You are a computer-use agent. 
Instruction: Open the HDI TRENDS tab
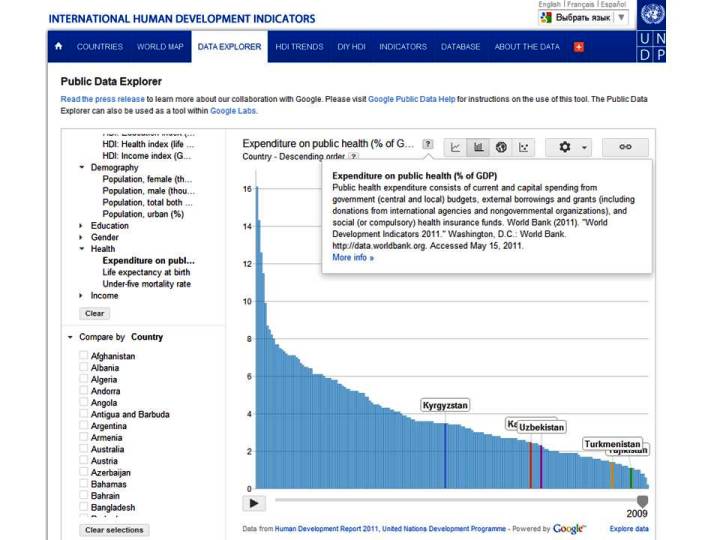click(300, 47)
